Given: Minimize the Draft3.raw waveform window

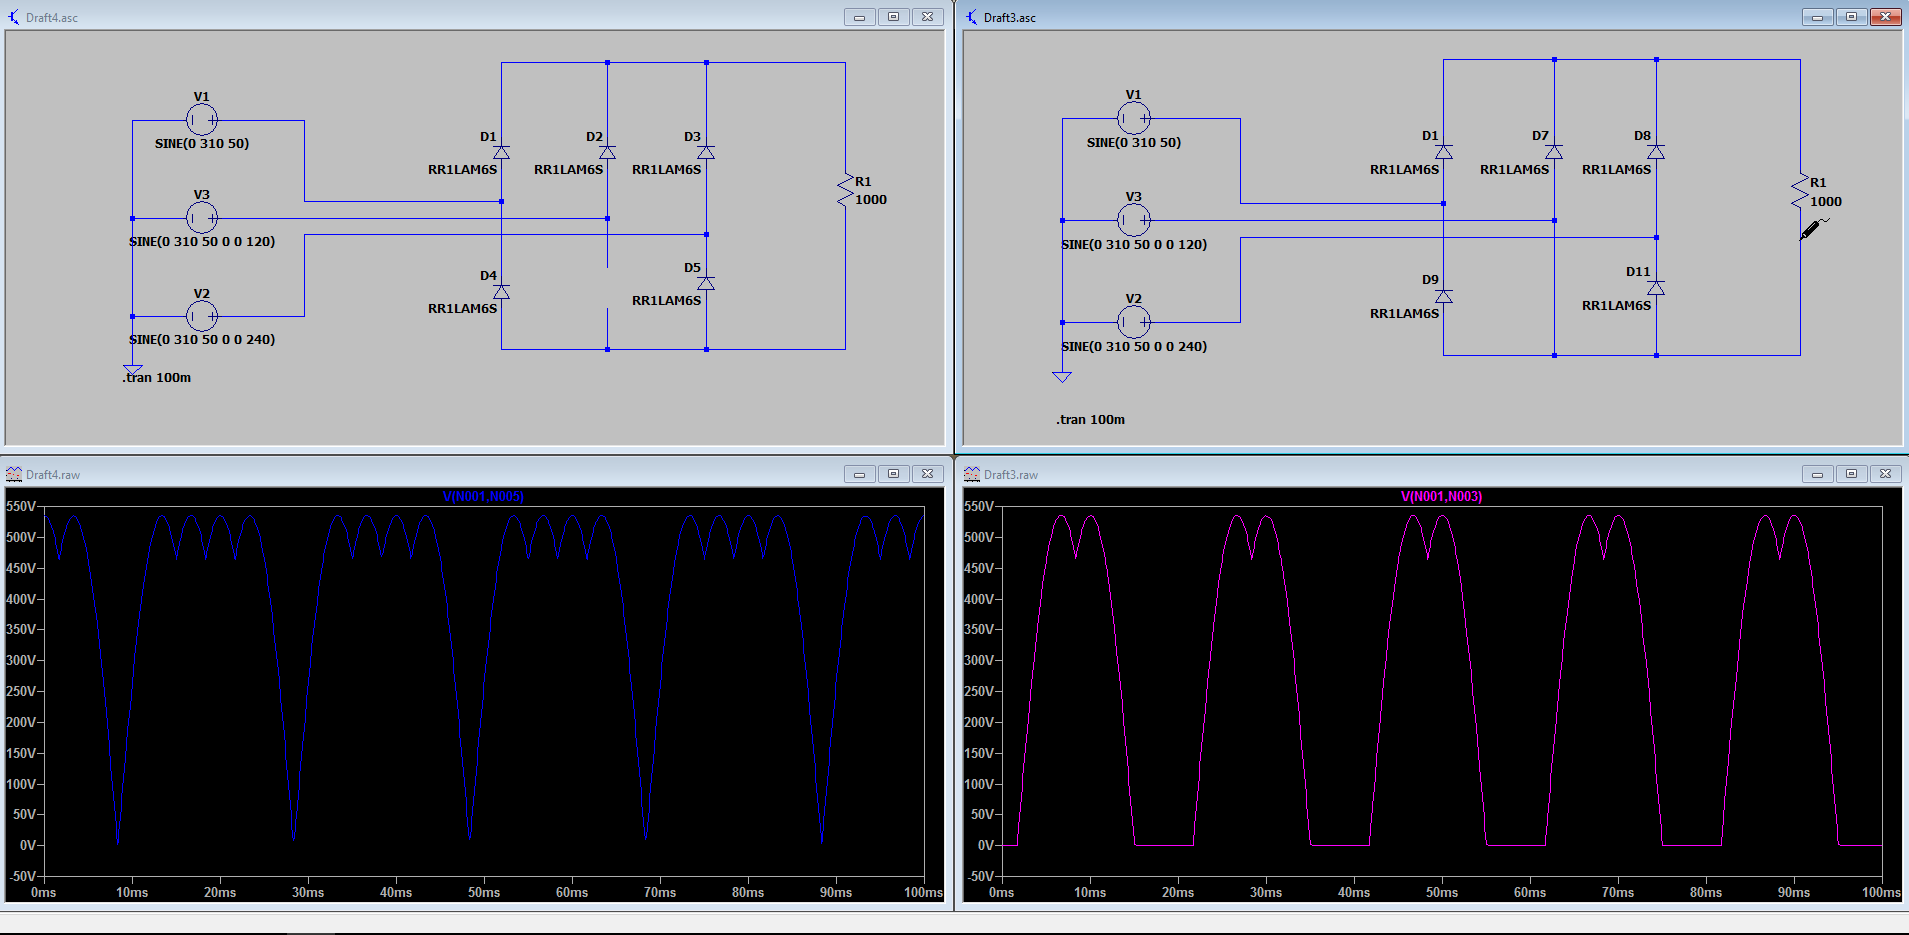Looking at the screenshot, I should (1817, 474).
